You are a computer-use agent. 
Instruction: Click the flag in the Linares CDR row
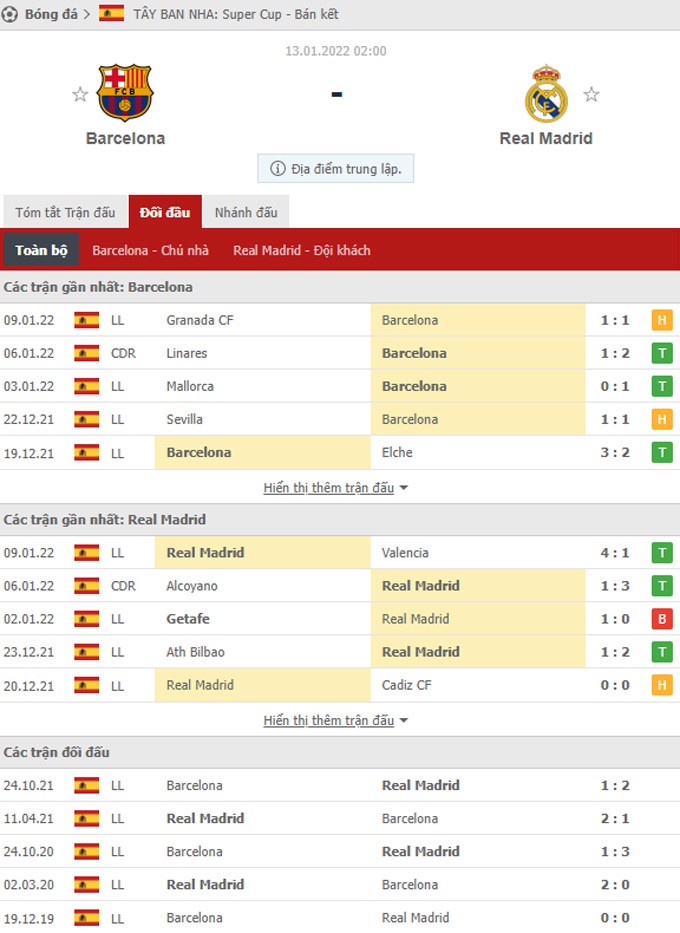pos(87,353)
